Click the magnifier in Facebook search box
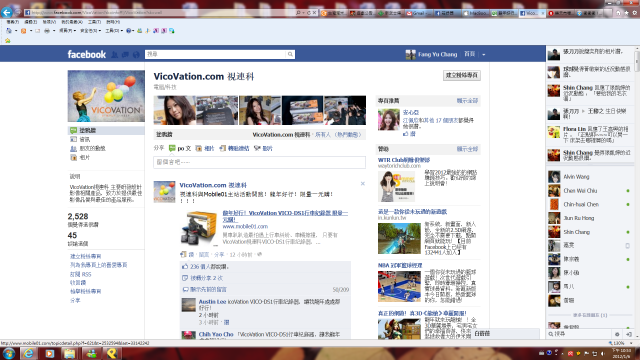The image size is (640, 360). 290,54
